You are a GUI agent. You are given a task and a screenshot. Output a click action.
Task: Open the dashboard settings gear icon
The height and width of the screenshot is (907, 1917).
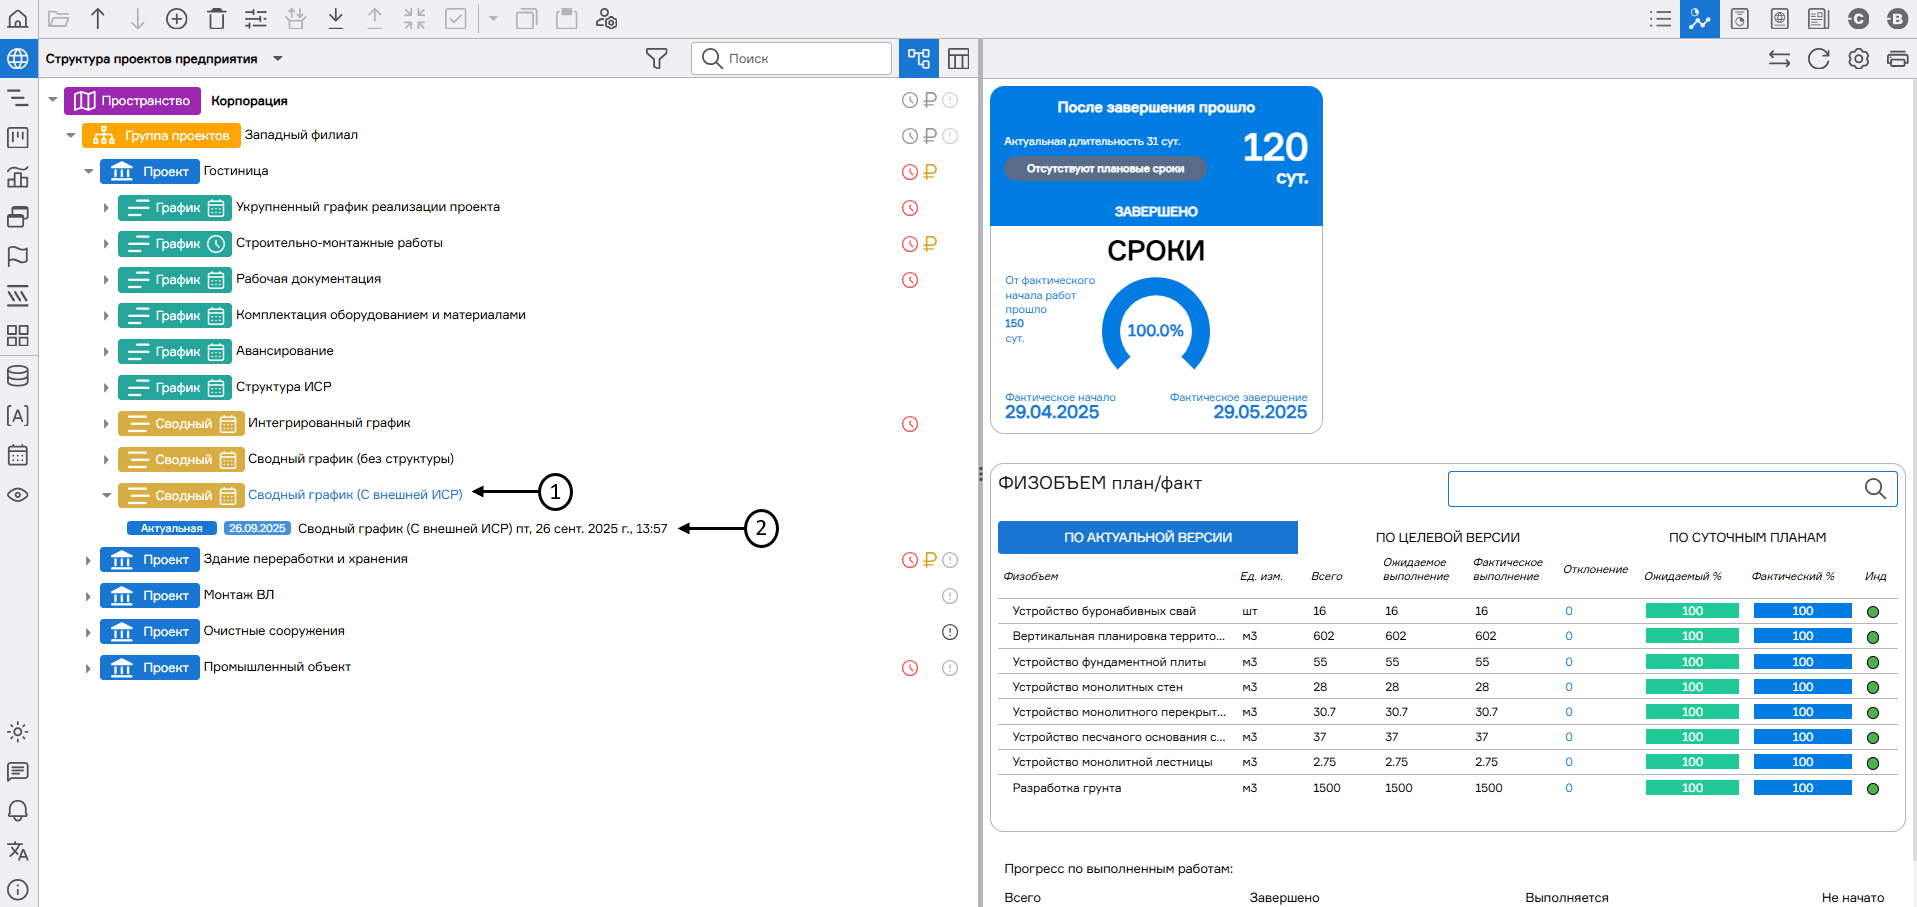[1858, 59]
